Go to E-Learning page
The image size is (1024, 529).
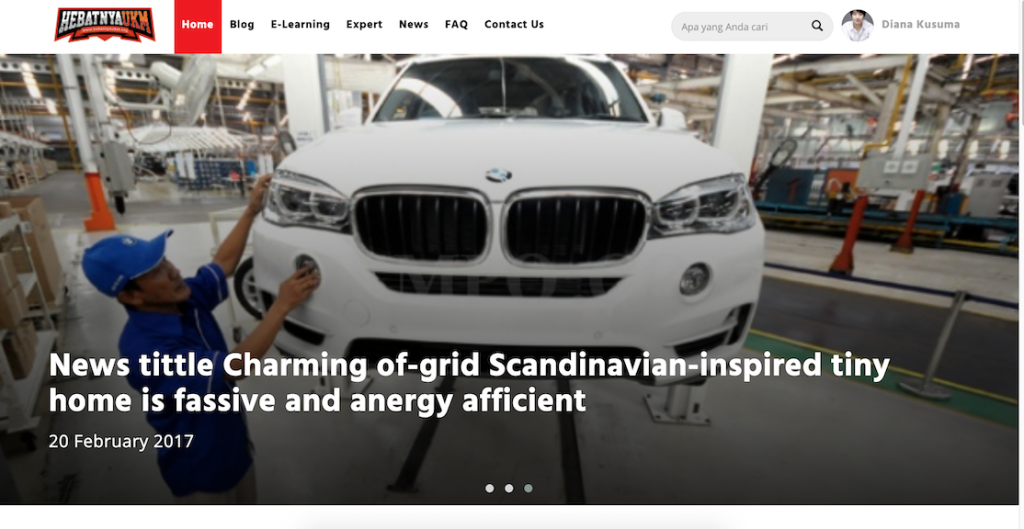click(x=300, y=24)
